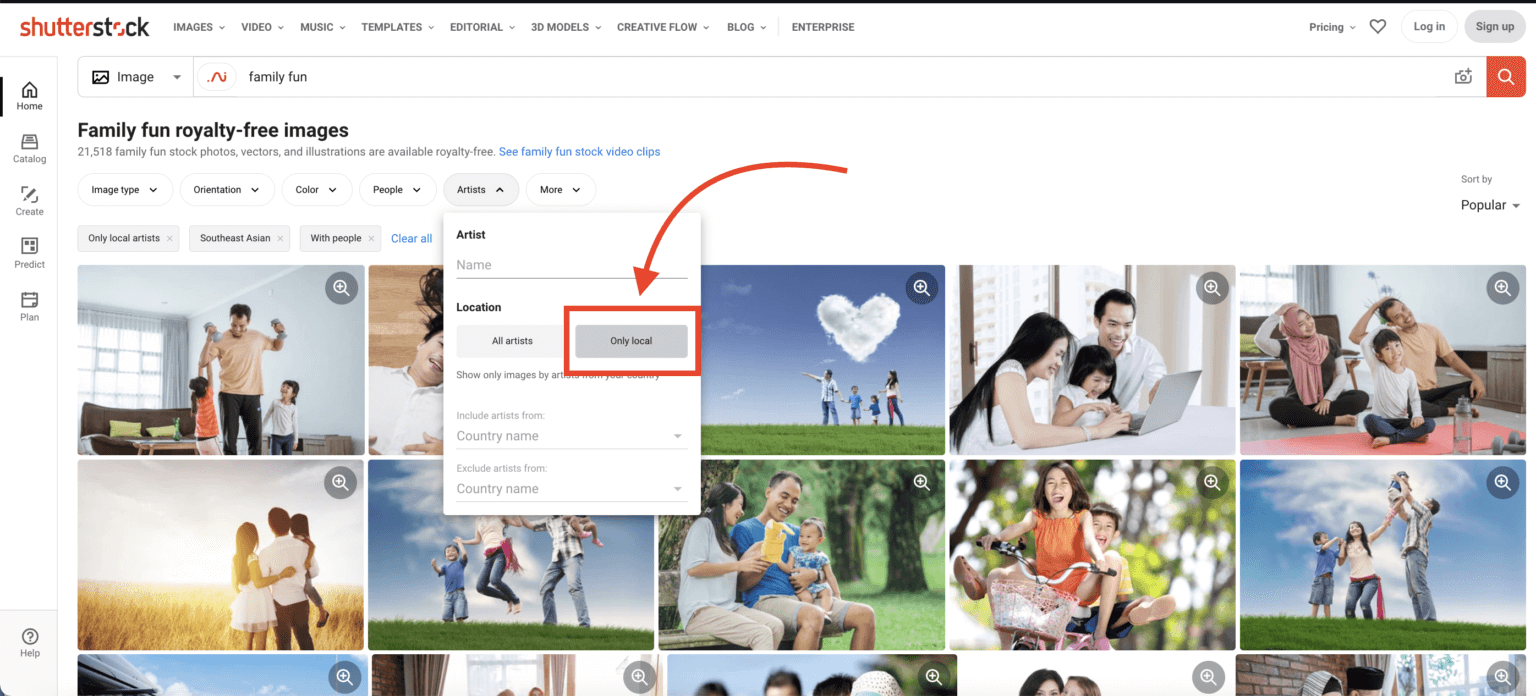Switch location to All artists
The image size is (1536, 696).
coord(512,341)
